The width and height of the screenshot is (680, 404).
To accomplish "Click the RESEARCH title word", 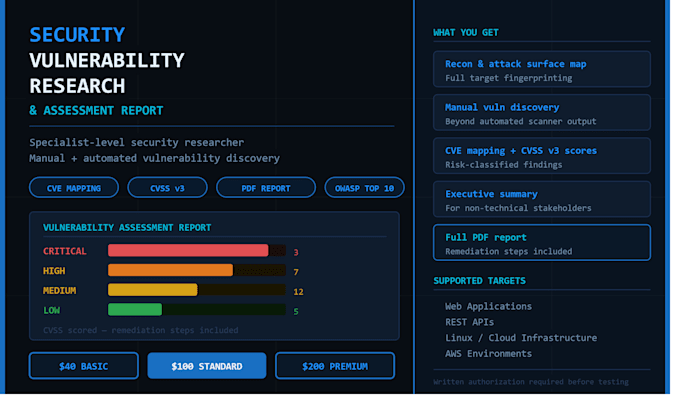I will tap(77, 86).
